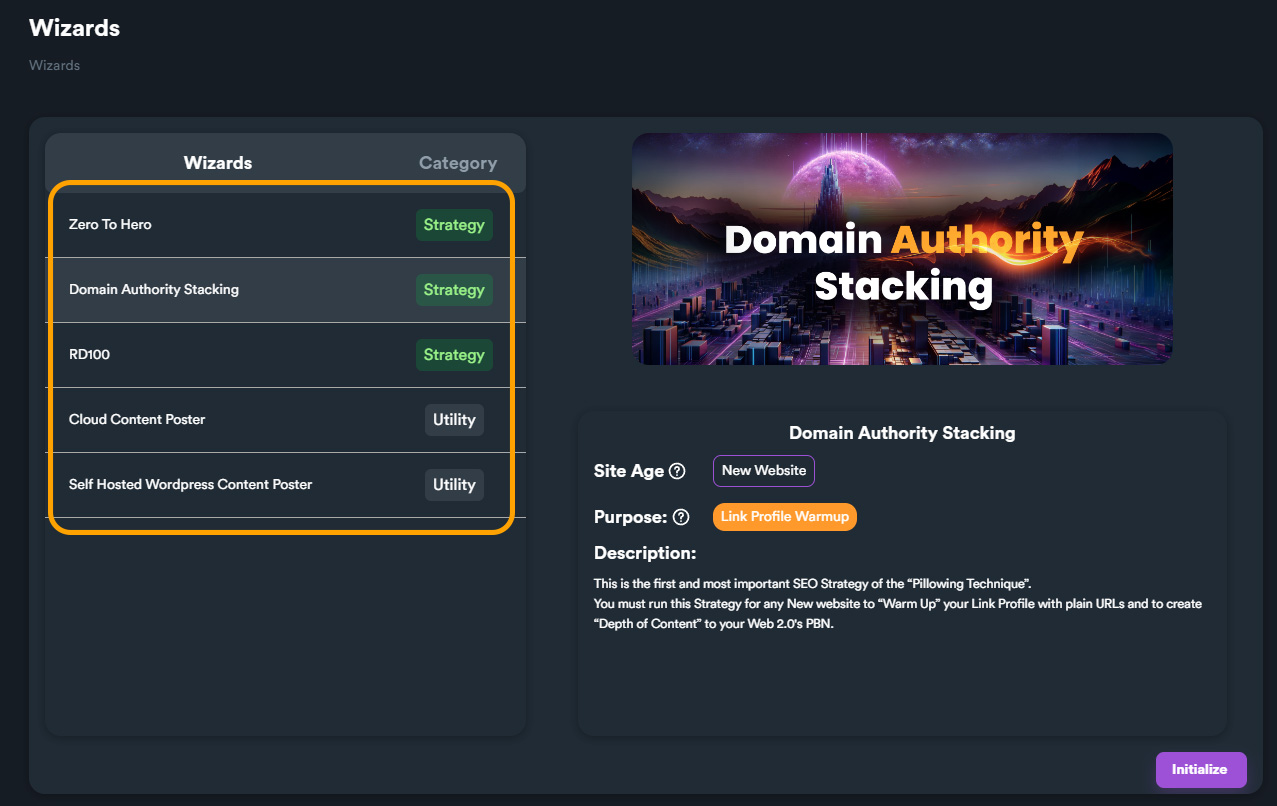Click the Link Profile Warmup purpose tag

coord(785,517)
